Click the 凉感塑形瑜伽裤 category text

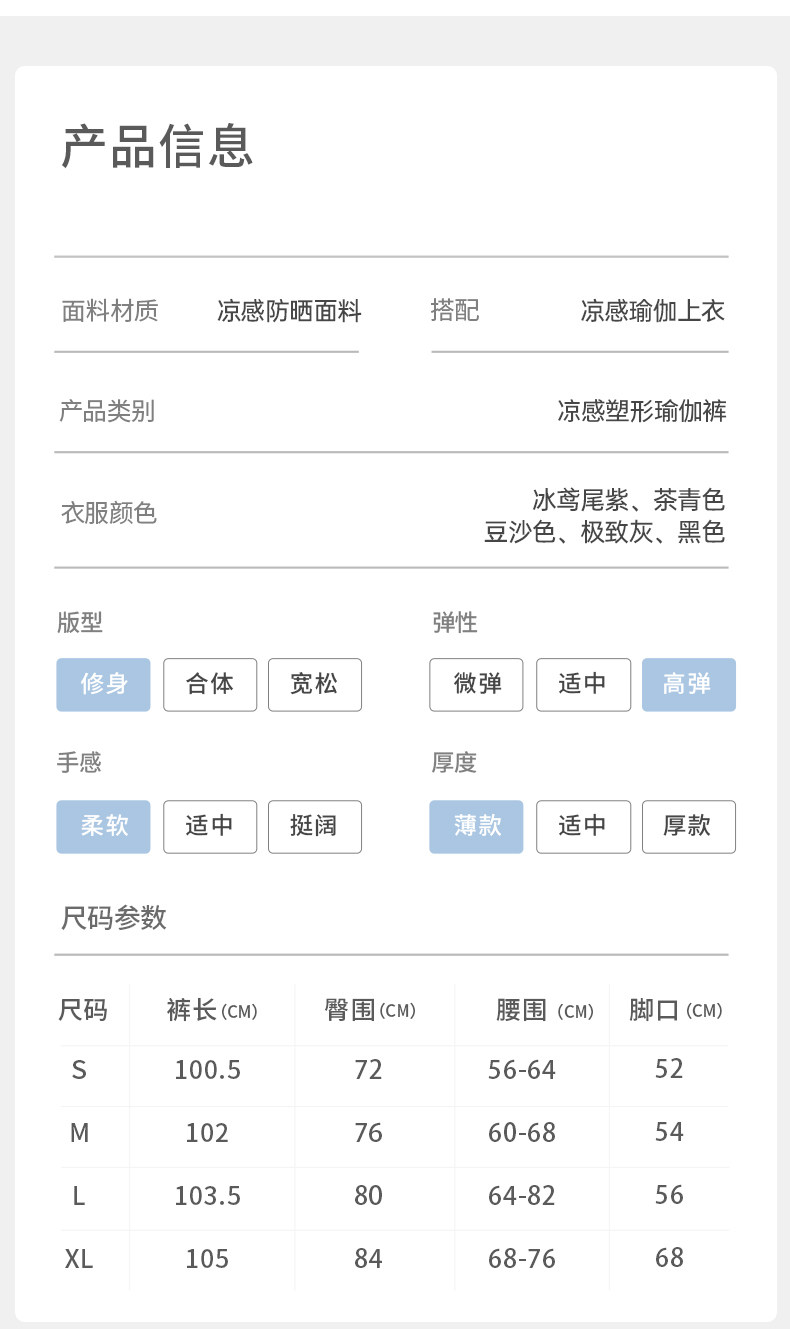click(642, 411)
